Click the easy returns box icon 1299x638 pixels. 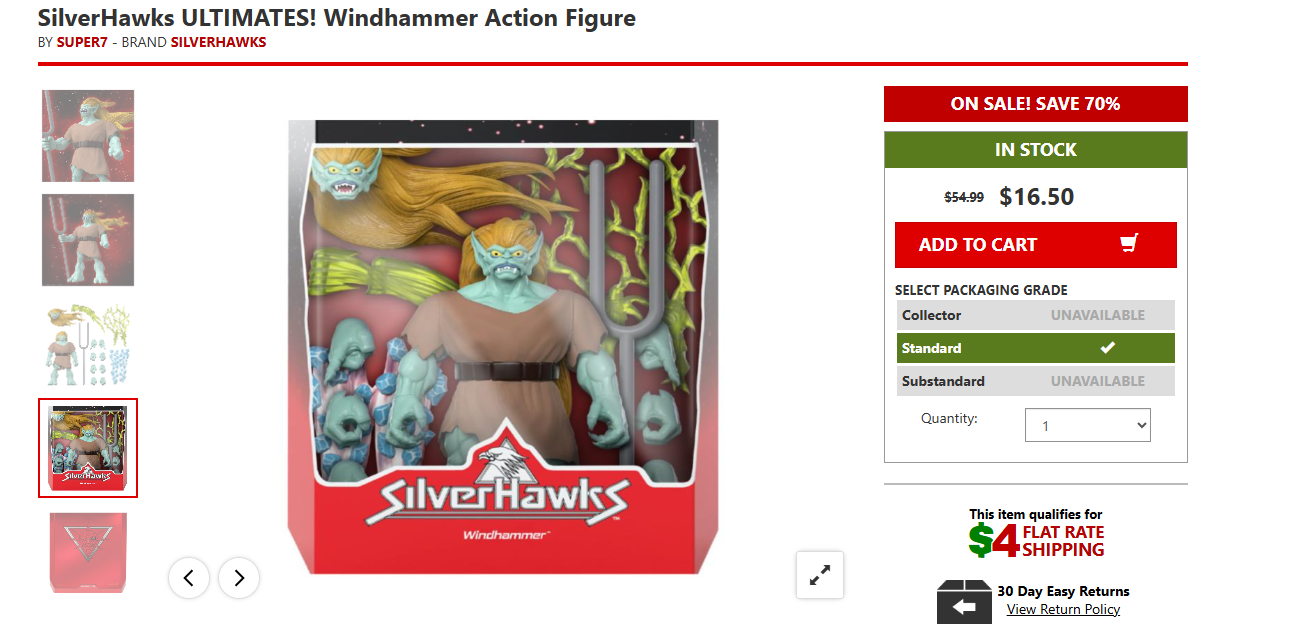click(964, 603)
